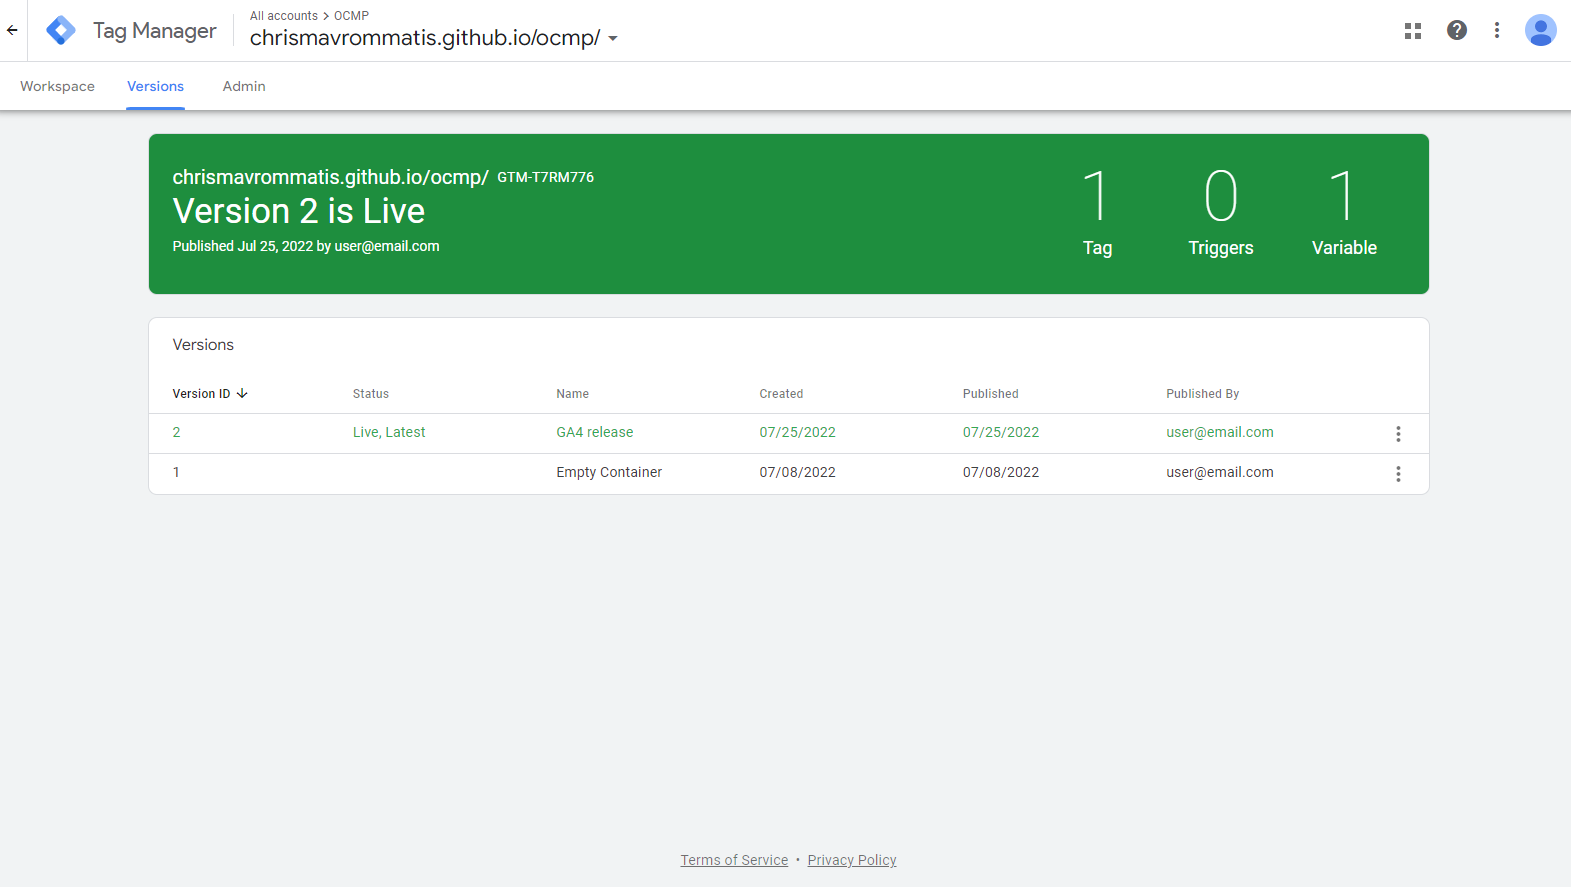Click the Tag Manager logo icon
The width and height of the screenshot is (1571, 887).
(x=61, y=31)
